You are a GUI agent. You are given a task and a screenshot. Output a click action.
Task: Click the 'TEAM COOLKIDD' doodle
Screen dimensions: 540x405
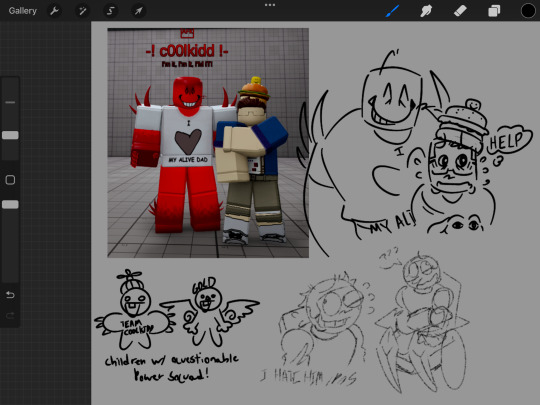tap(135, 309)
